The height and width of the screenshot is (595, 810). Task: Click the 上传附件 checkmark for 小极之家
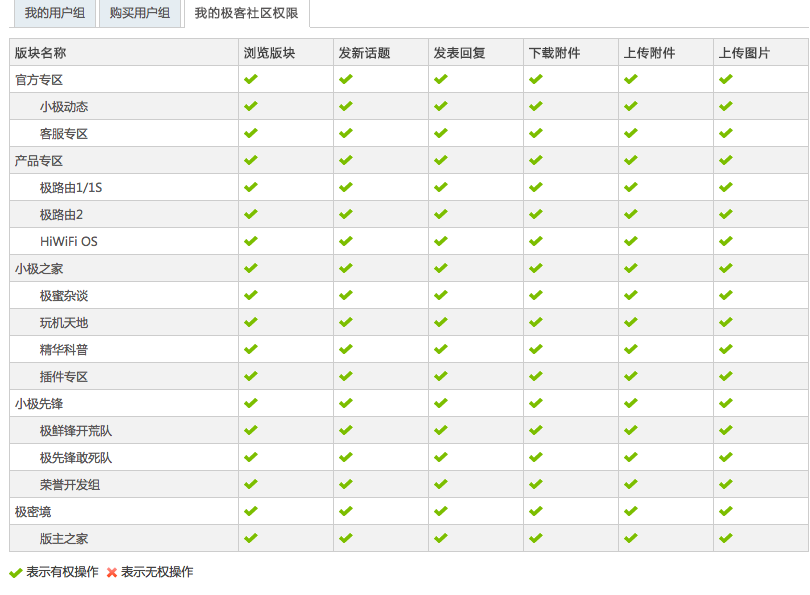point(631,268)
